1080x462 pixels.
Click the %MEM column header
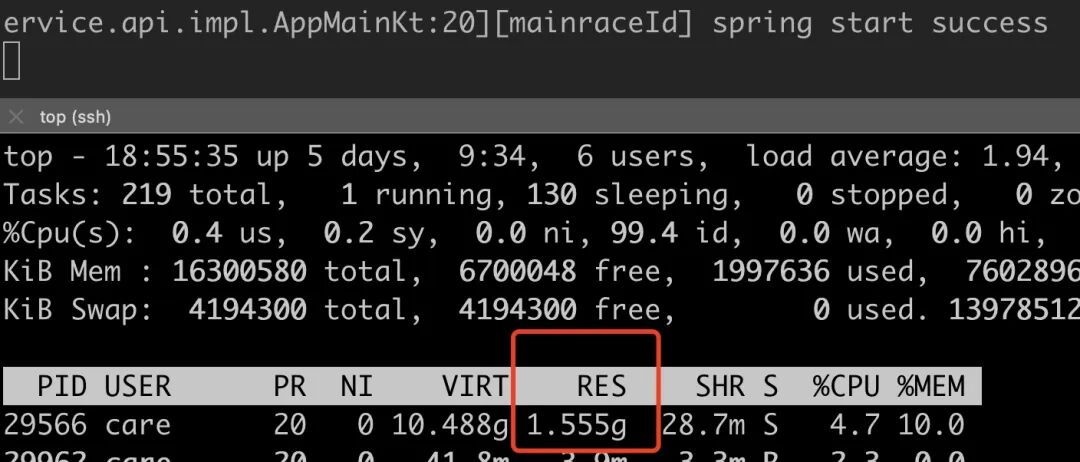coord(931,386)
